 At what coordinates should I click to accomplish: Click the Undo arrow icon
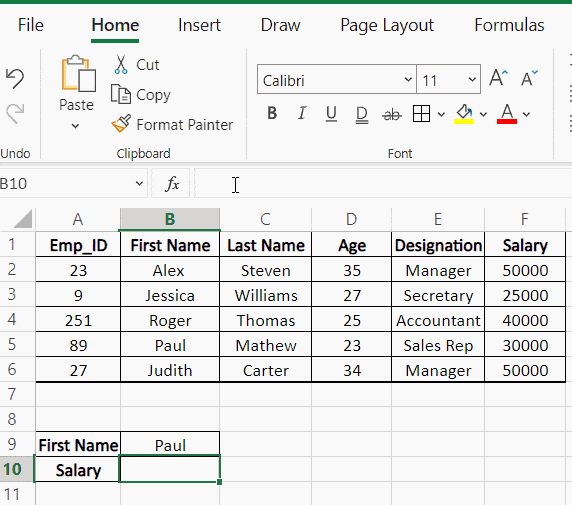click(x=15, y=78)
